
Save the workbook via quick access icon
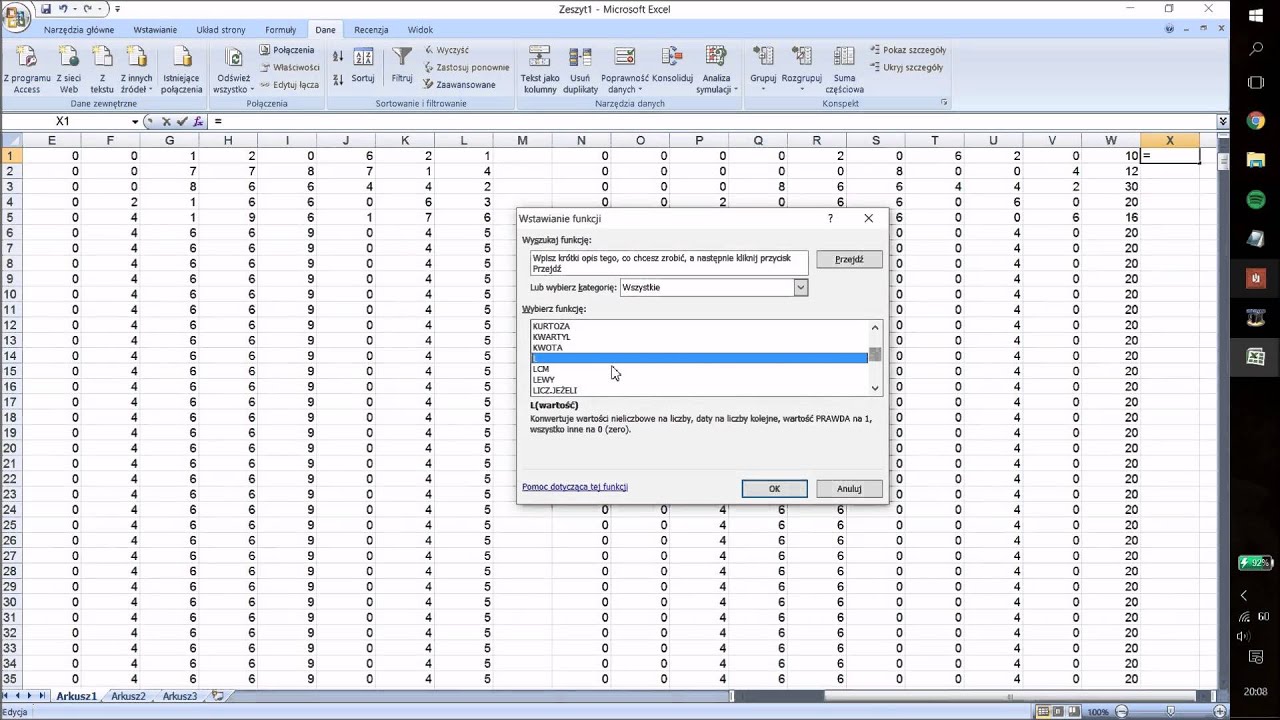coord(46,9)
